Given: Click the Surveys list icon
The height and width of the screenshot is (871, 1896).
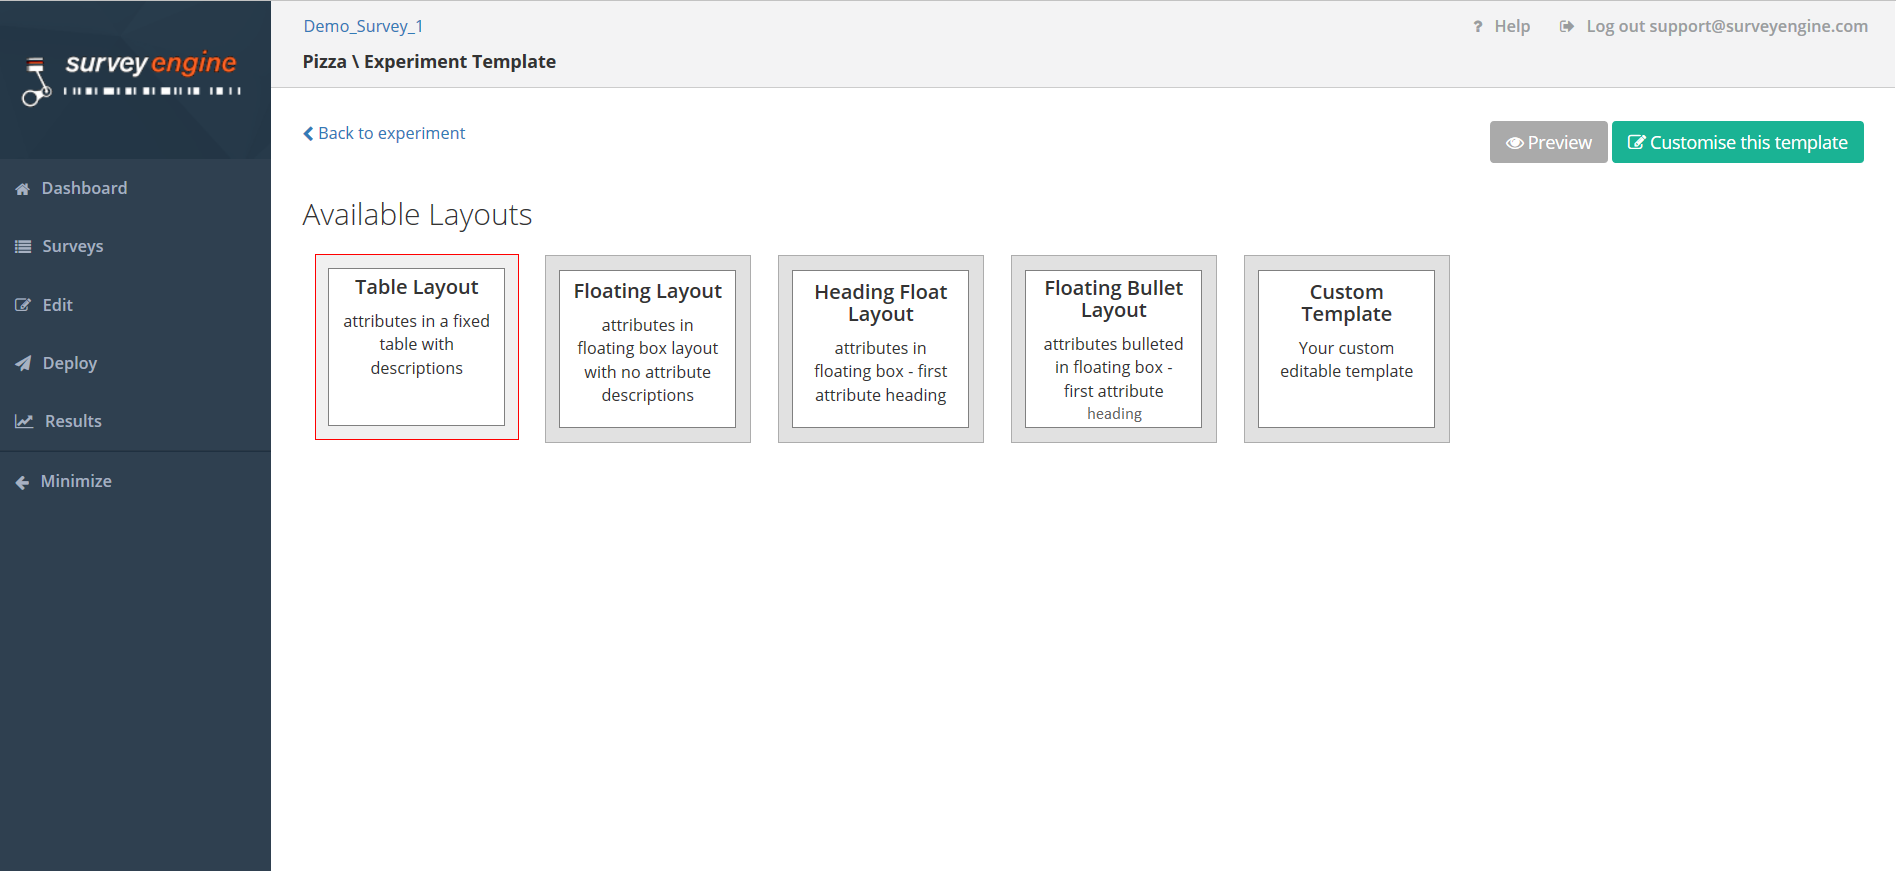Looking at the screenshot, I should click(x=22, y=247).
